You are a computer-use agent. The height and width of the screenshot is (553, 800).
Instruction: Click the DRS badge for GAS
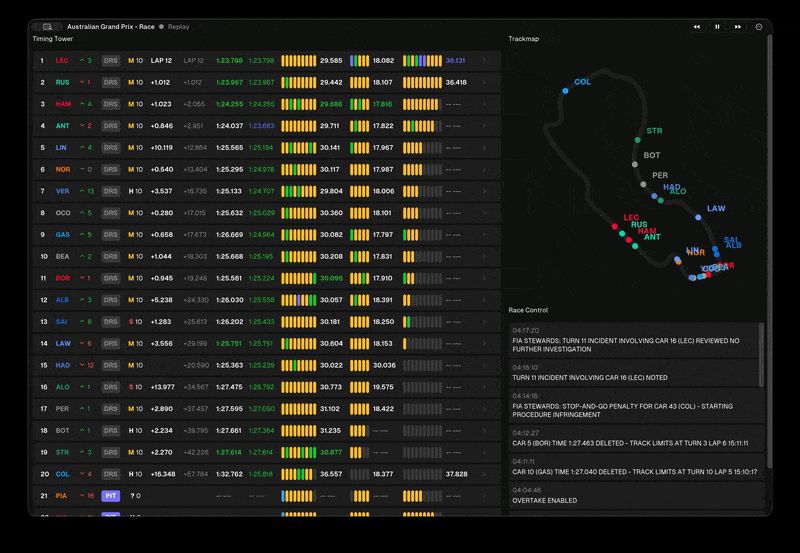[111, 235]
